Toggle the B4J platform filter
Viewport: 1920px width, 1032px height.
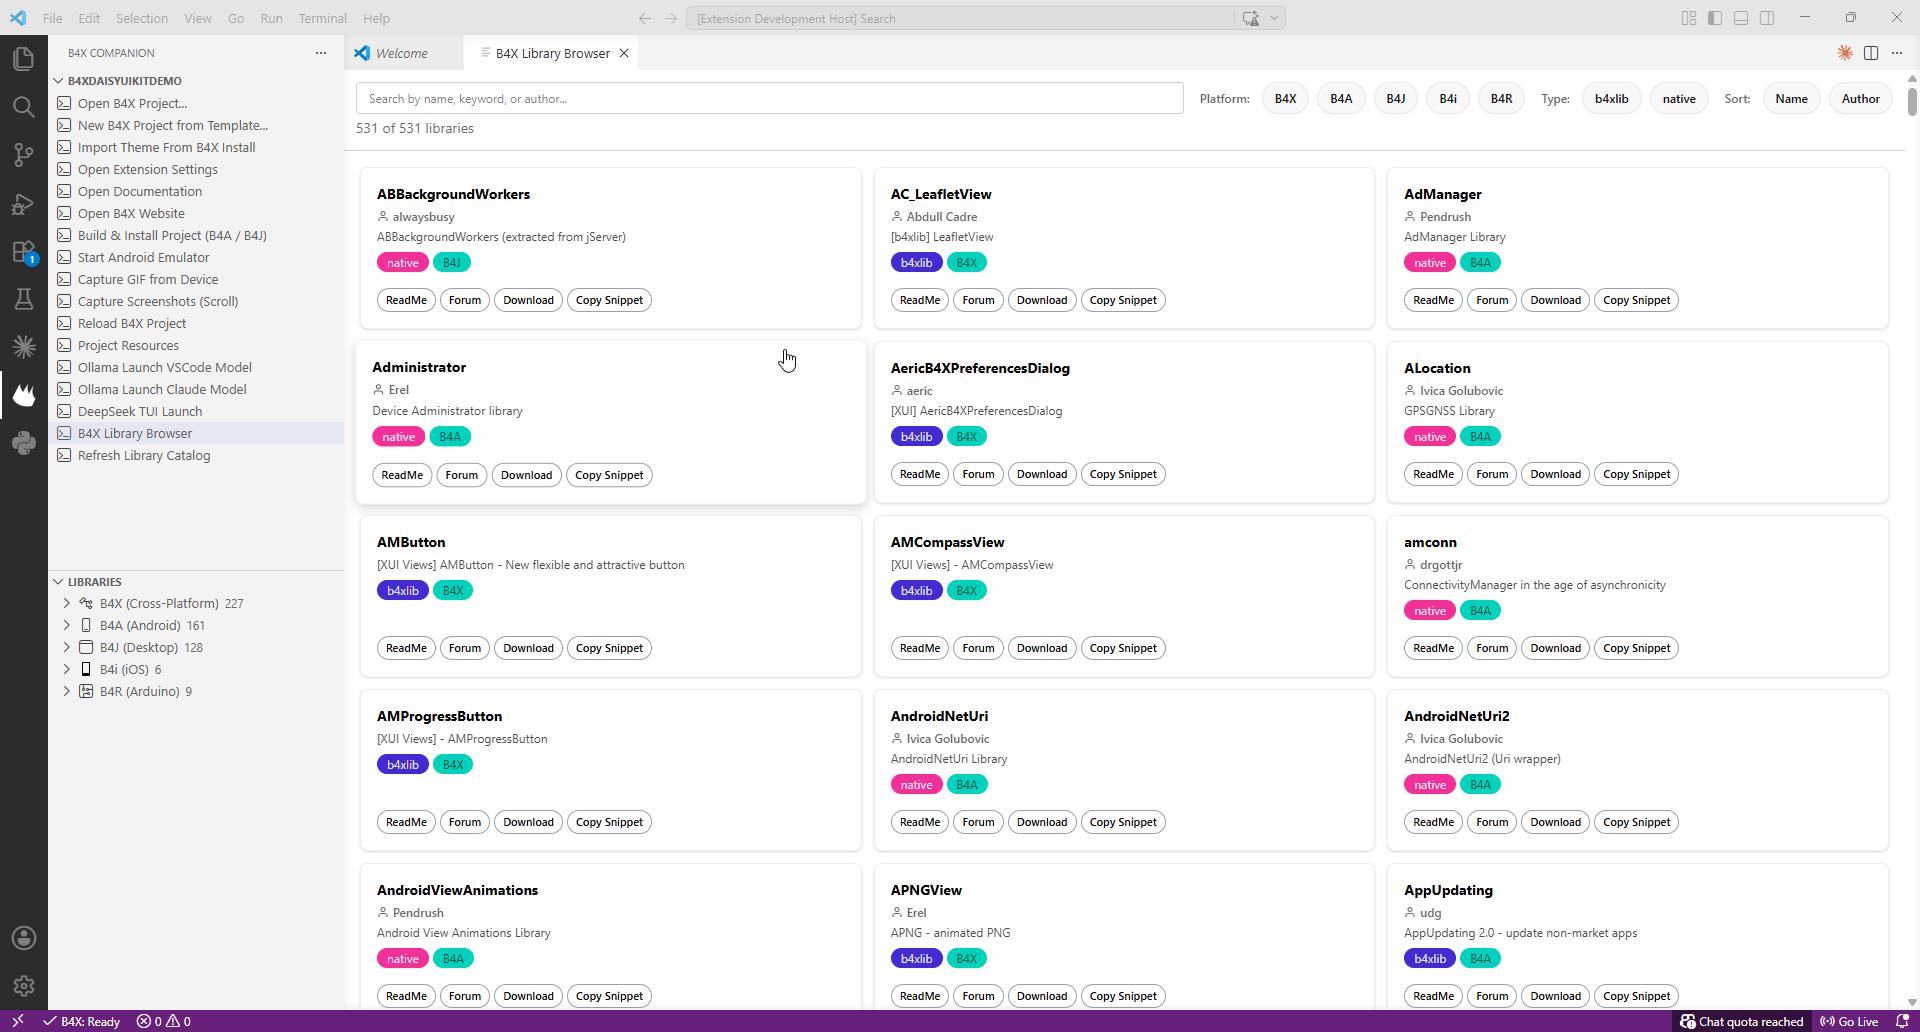coord(1396,99)
